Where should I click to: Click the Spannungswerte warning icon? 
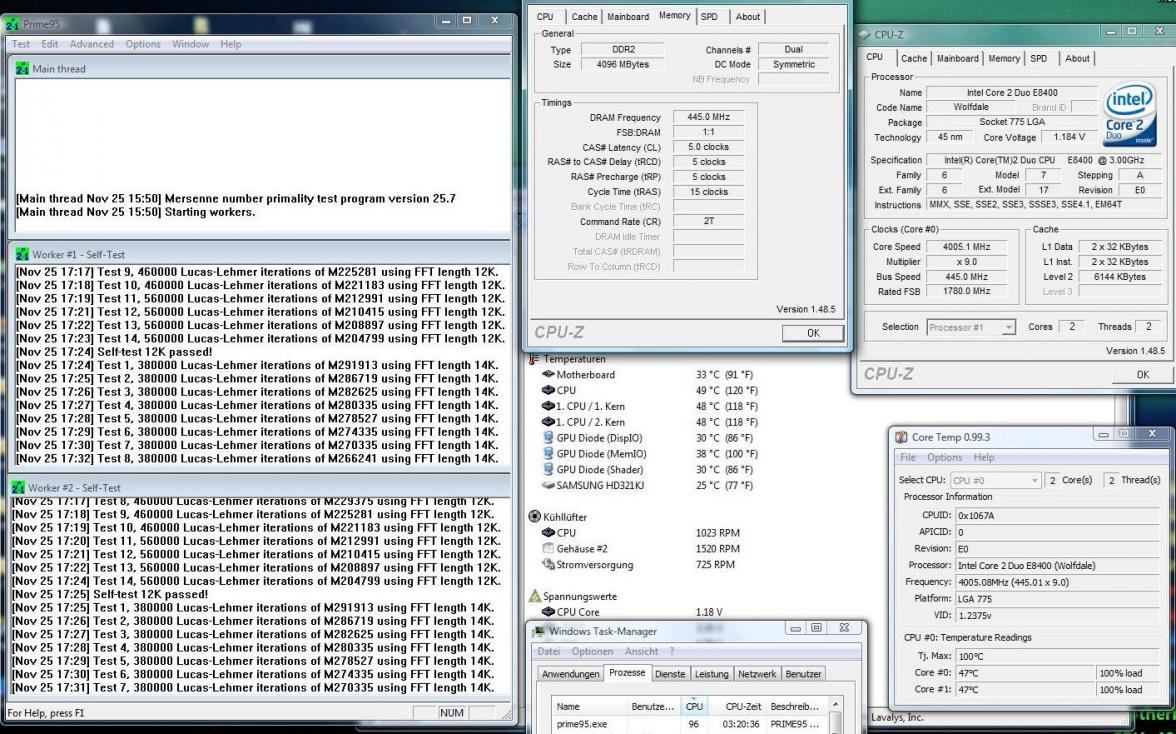[535, 596]
